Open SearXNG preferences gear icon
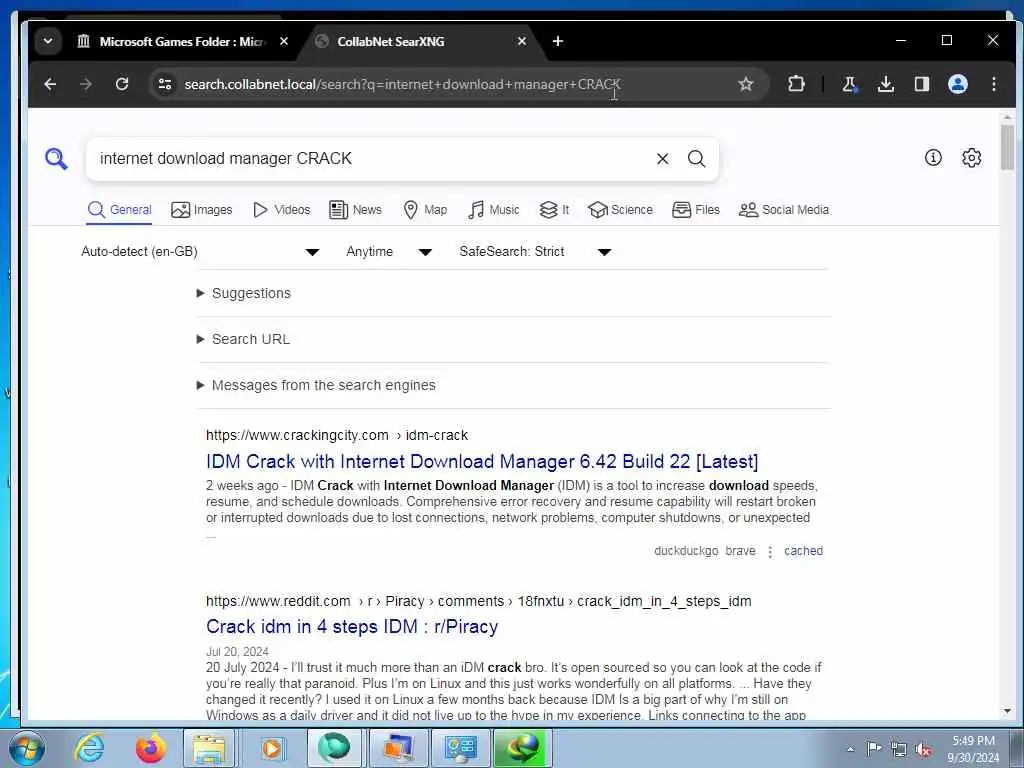The width and height of the screenshot is (1024, 768). point(971,157)
